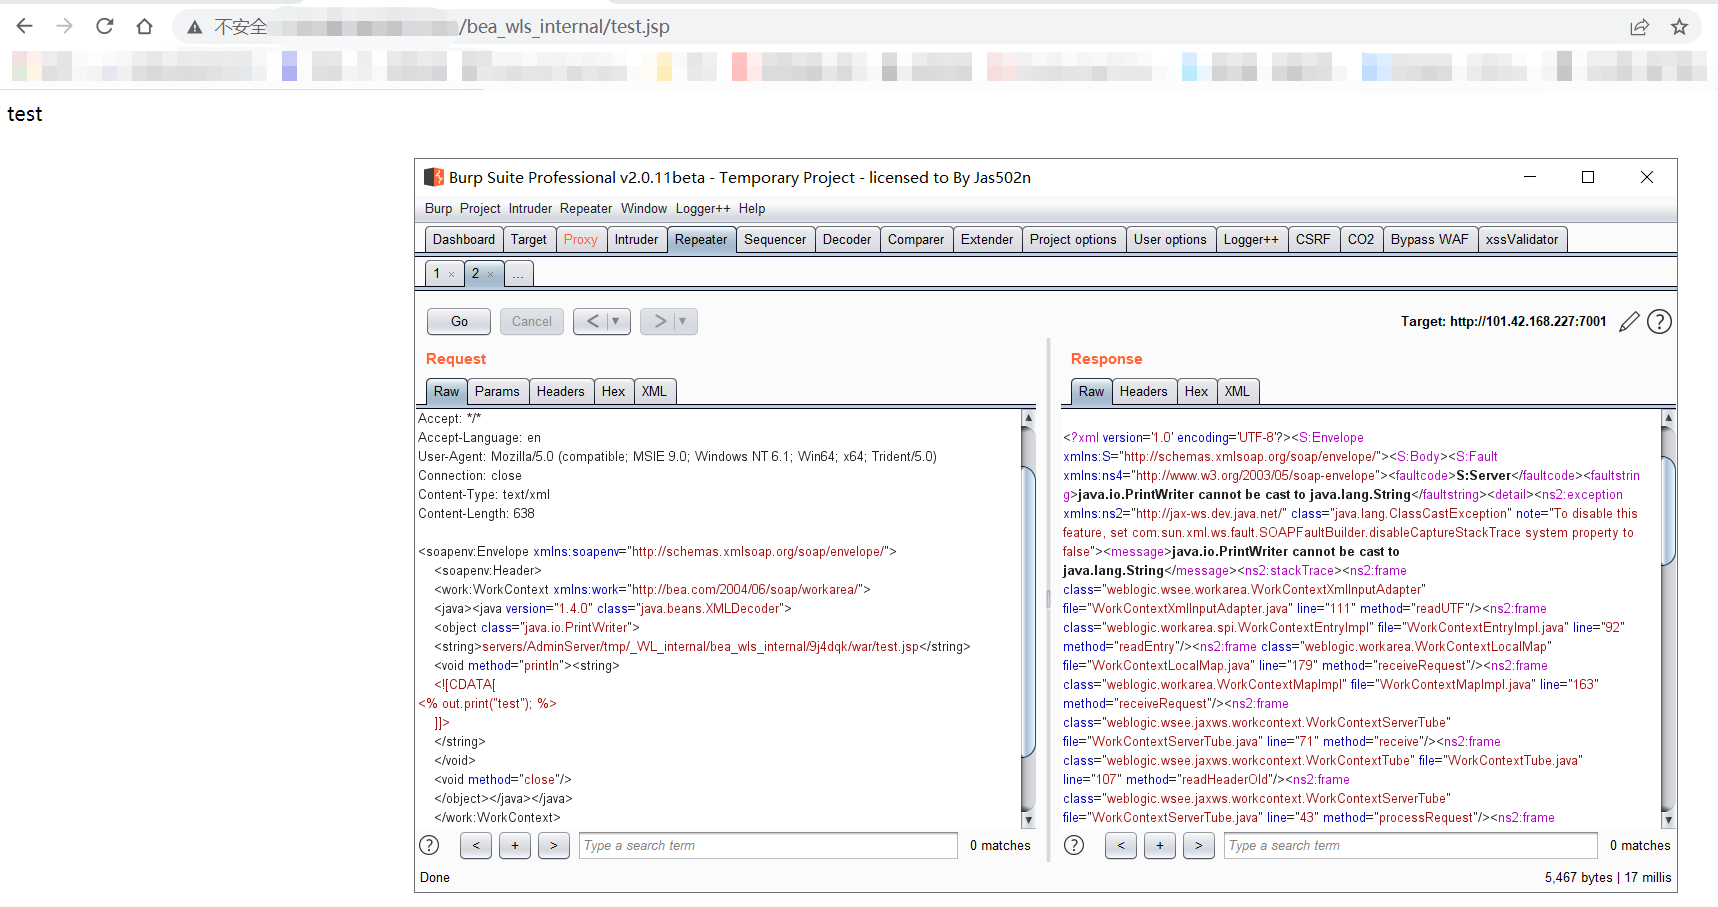Show request Params view
Viewport: 1718px width, 907px height.
[x=497, y=391]
